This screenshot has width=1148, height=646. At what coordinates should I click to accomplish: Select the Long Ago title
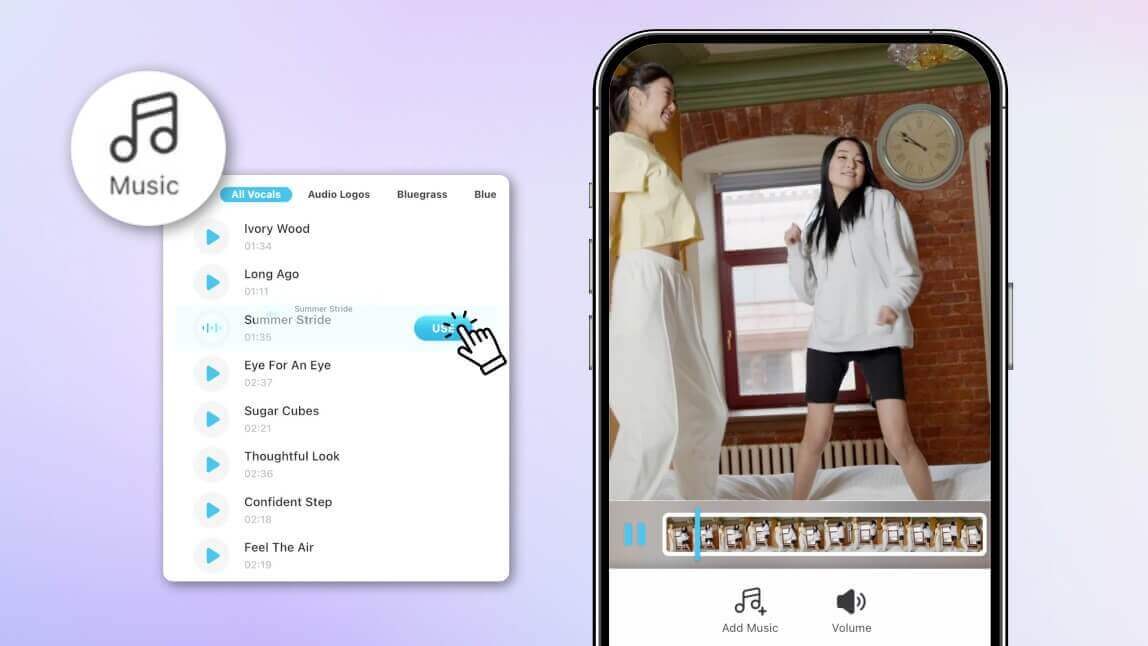[271, 274]
